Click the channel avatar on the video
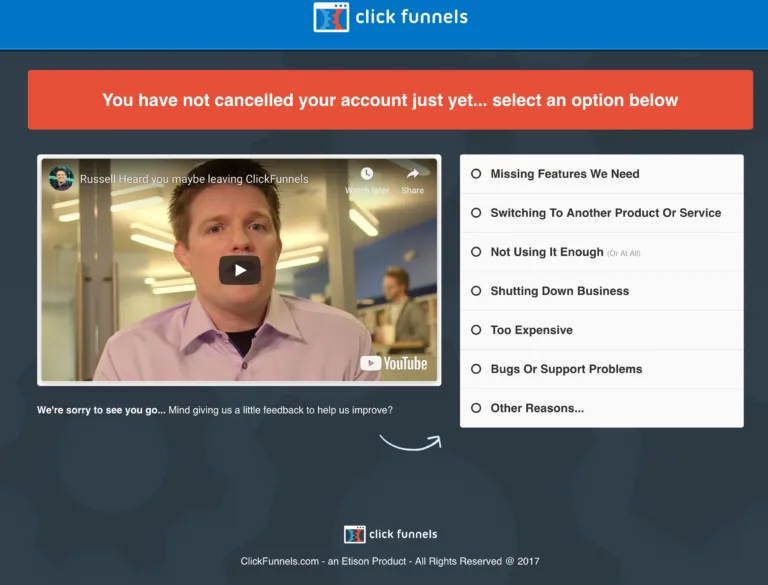 coord(61,178)
